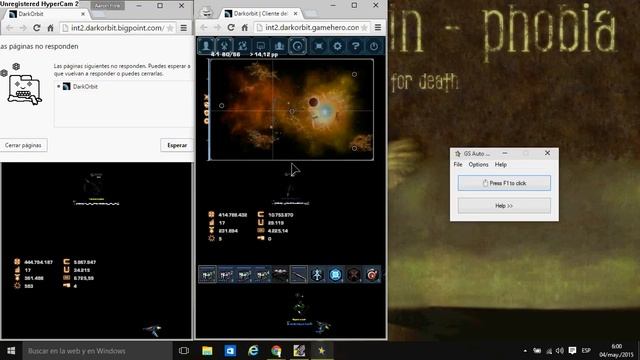Viewport: 640px width, 360px height.
Task: Activate the red target ability slot
Action: point(372,275)
